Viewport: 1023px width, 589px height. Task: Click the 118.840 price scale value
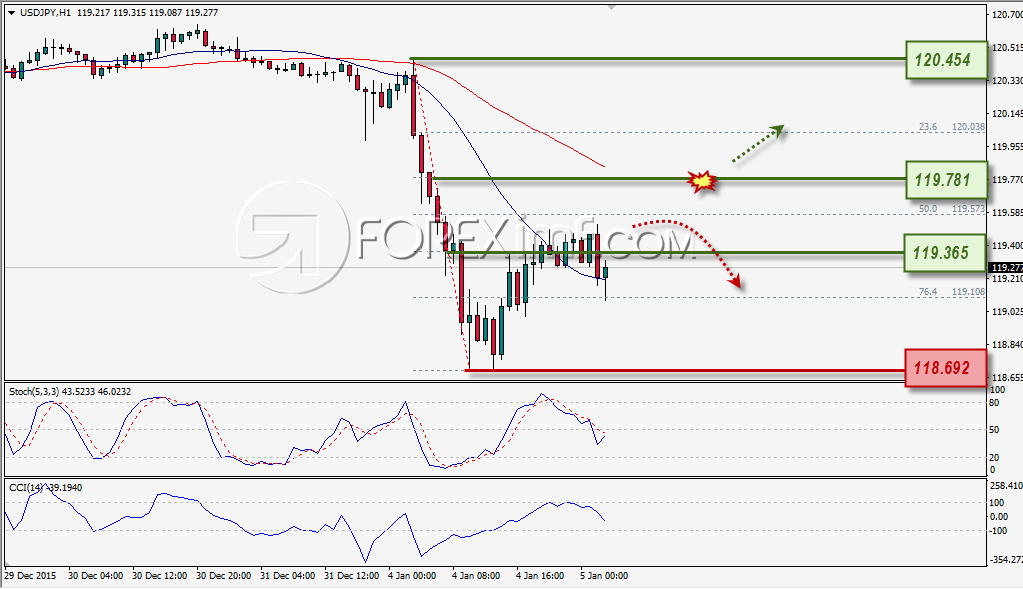coord(1007,344)
